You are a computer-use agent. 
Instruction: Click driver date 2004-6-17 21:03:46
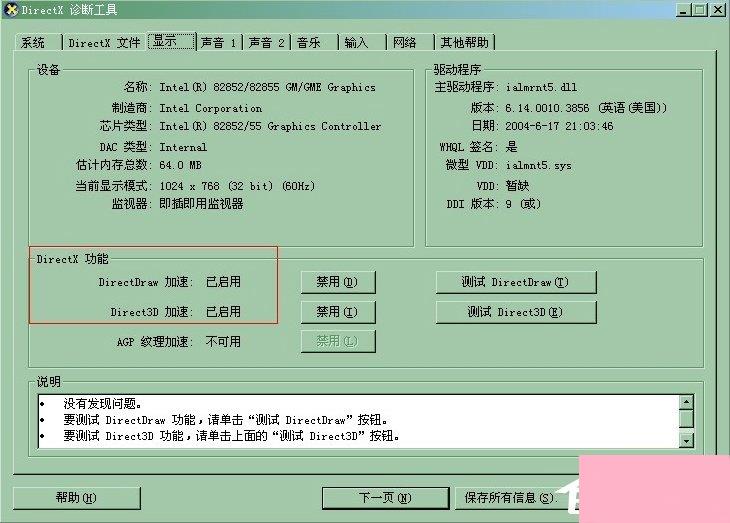[x=559, y=126]
